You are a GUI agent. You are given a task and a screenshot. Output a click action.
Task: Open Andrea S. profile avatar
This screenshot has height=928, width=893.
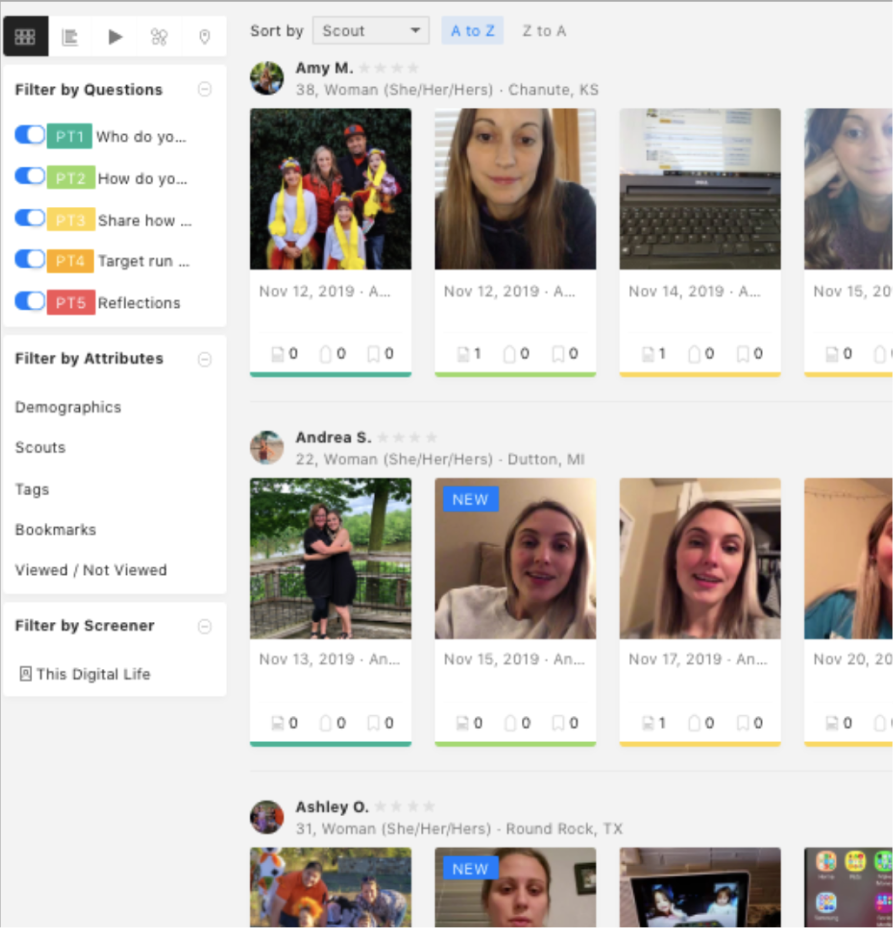(267, 447)
